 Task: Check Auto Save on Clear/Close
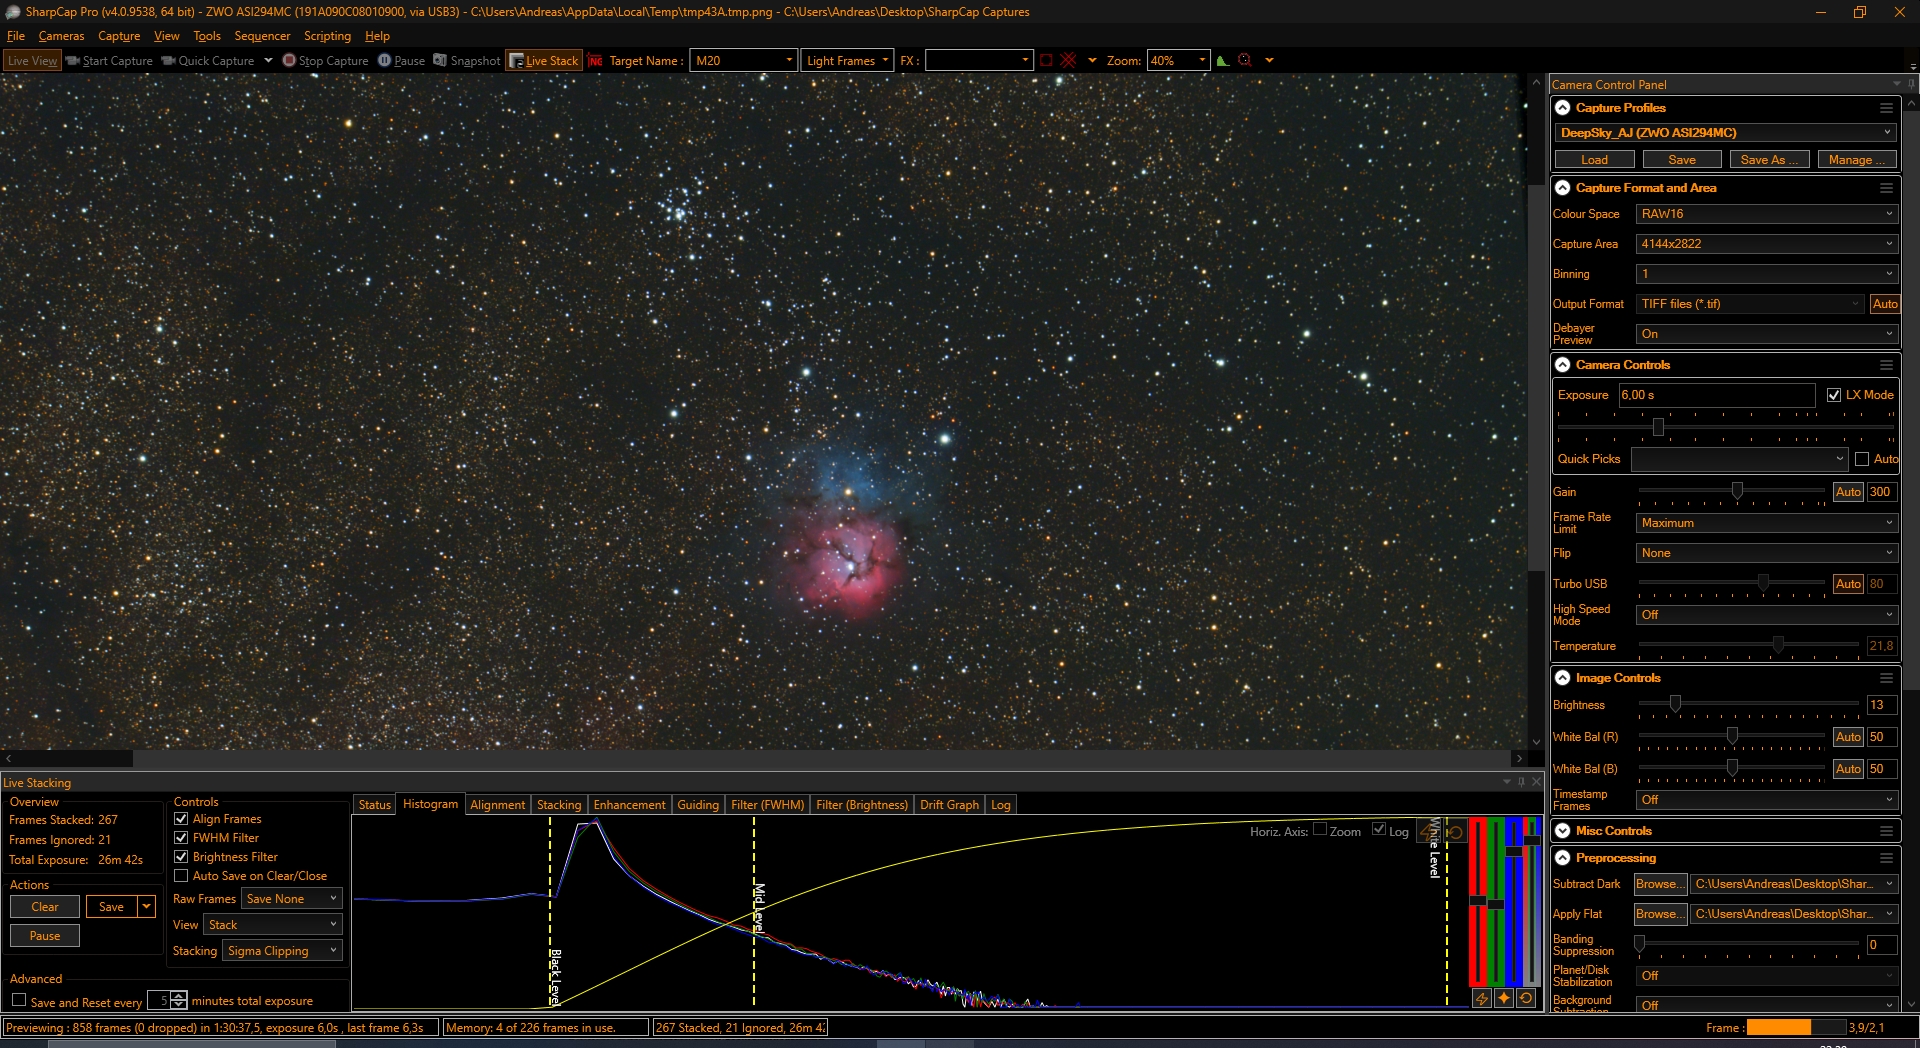181,876
